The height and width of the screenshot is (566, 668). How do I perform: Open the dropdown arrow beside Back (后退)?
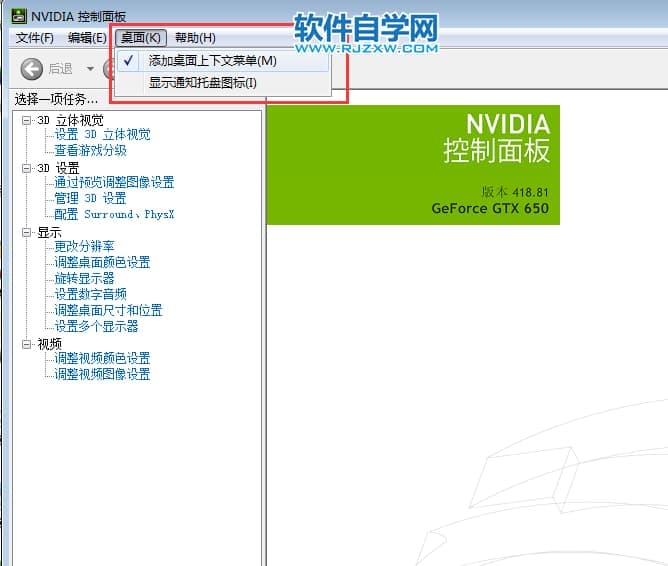pyautogui.click(x=90, y=69)
